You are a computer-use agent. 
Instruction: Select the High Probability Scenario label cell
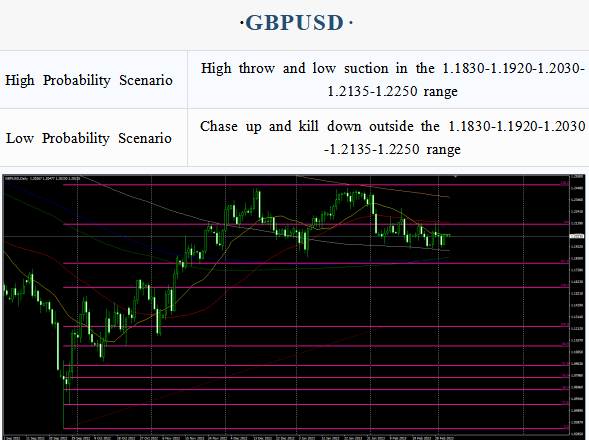93,80
